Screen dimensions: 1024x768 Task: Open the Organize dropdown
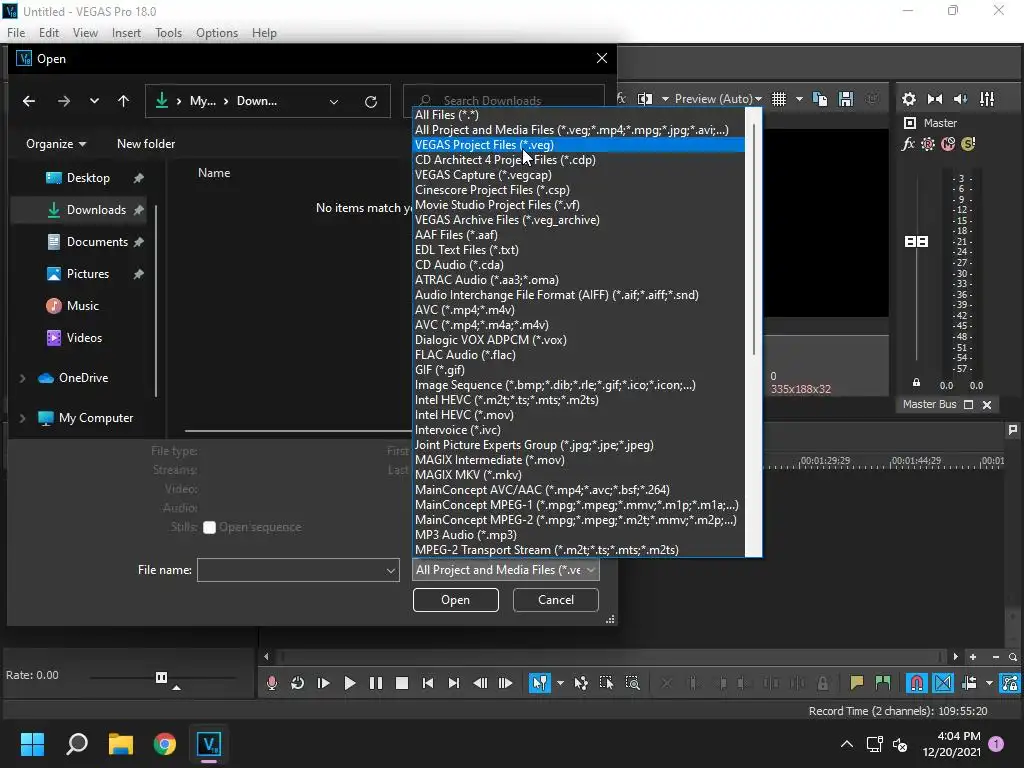pyautogui.click(x=56, y=144)
